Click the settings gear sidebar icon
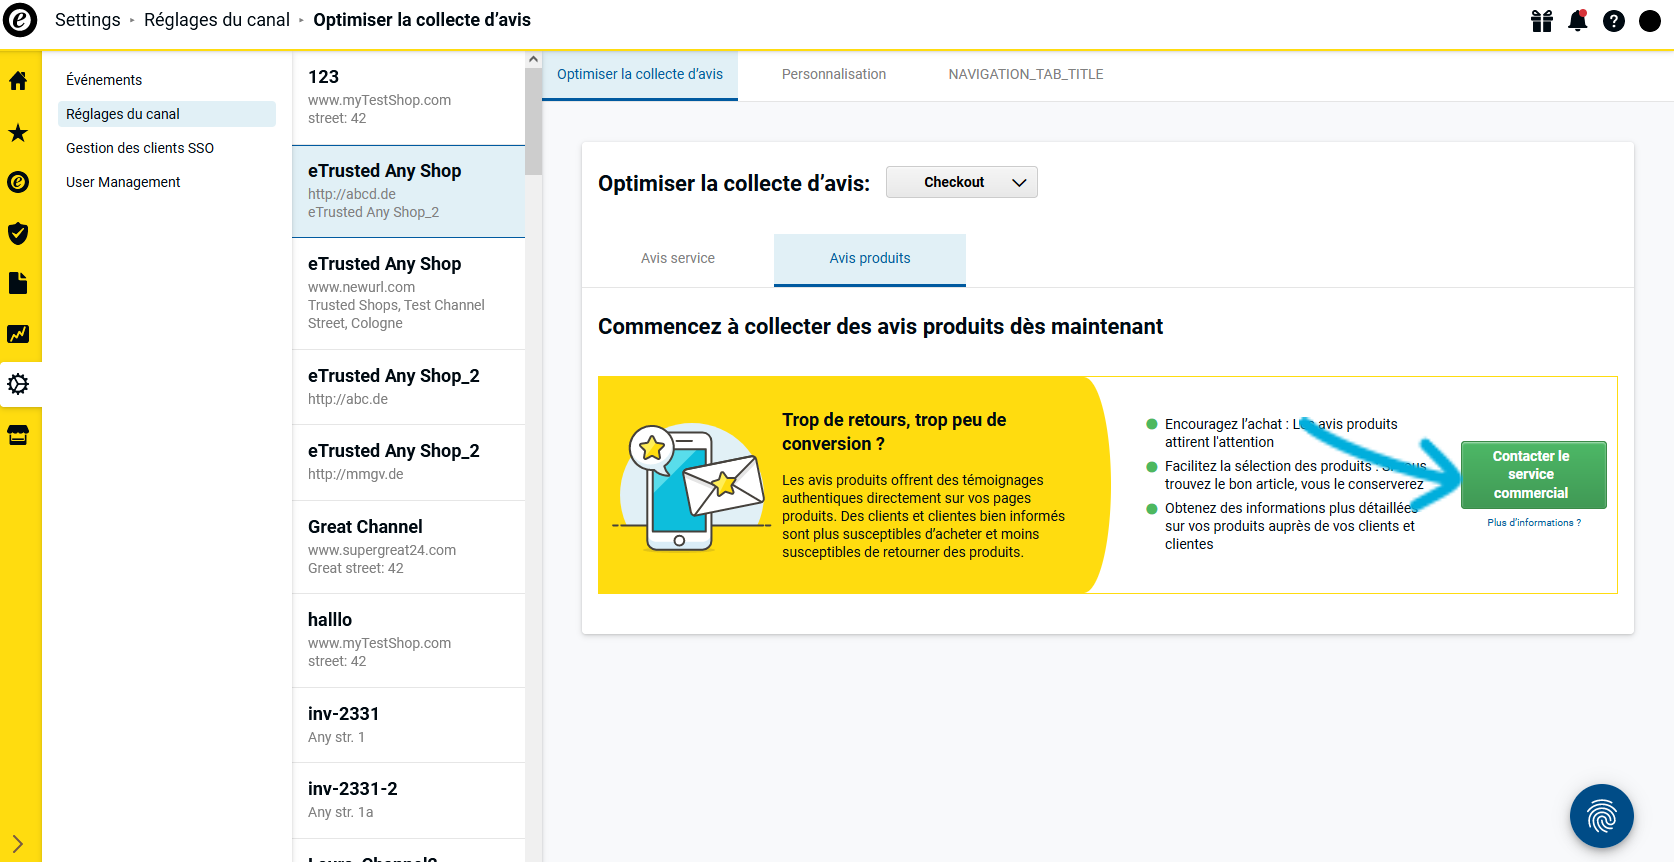The width and height of the screenshot is (1674, 862). tap(18, 384)
